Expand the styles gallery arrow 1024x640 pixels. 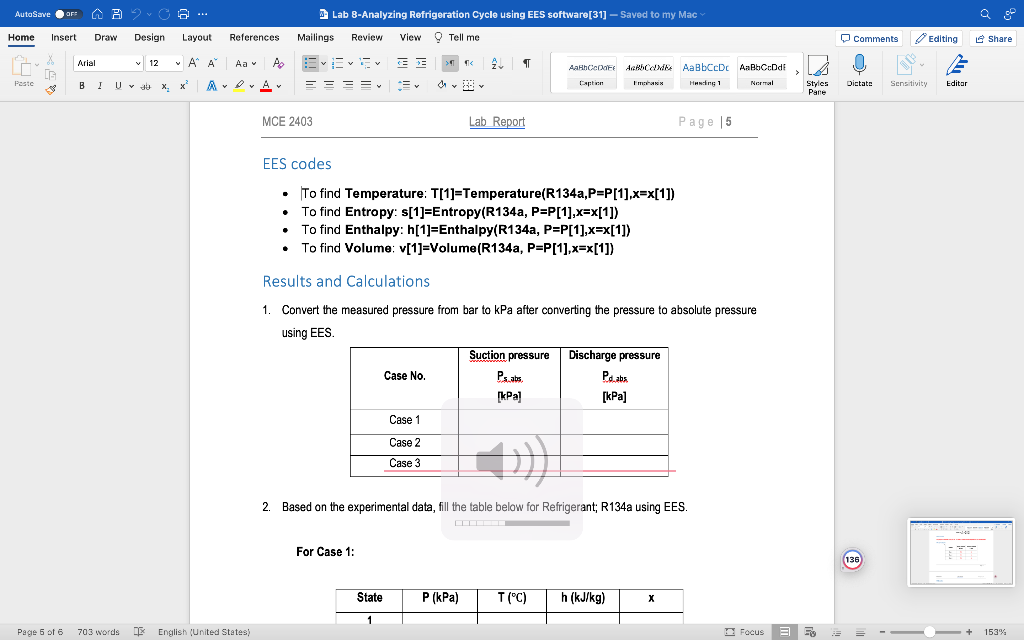(x=797, y=72)
